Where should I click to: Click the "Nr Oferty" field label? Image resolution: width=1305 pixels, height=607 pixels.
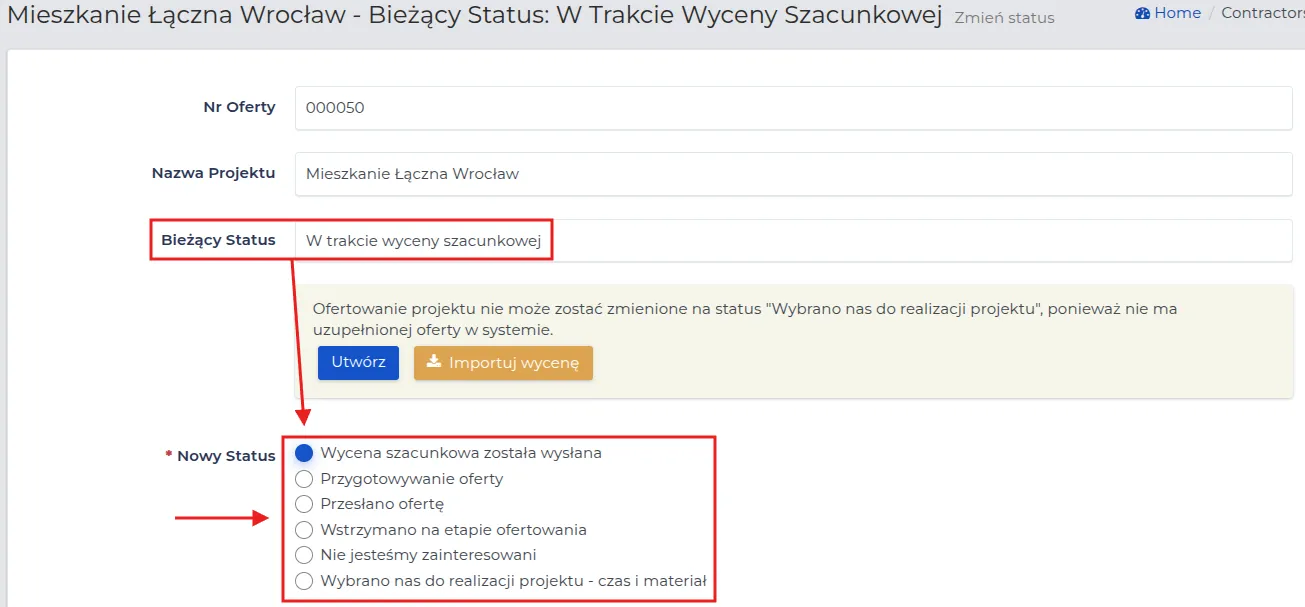[239, 107]
